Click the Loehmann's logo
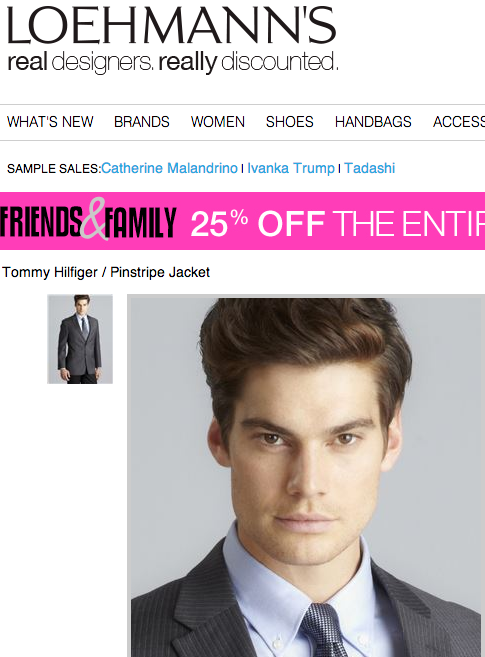The image size is (485, 657). tap(172, 25)
